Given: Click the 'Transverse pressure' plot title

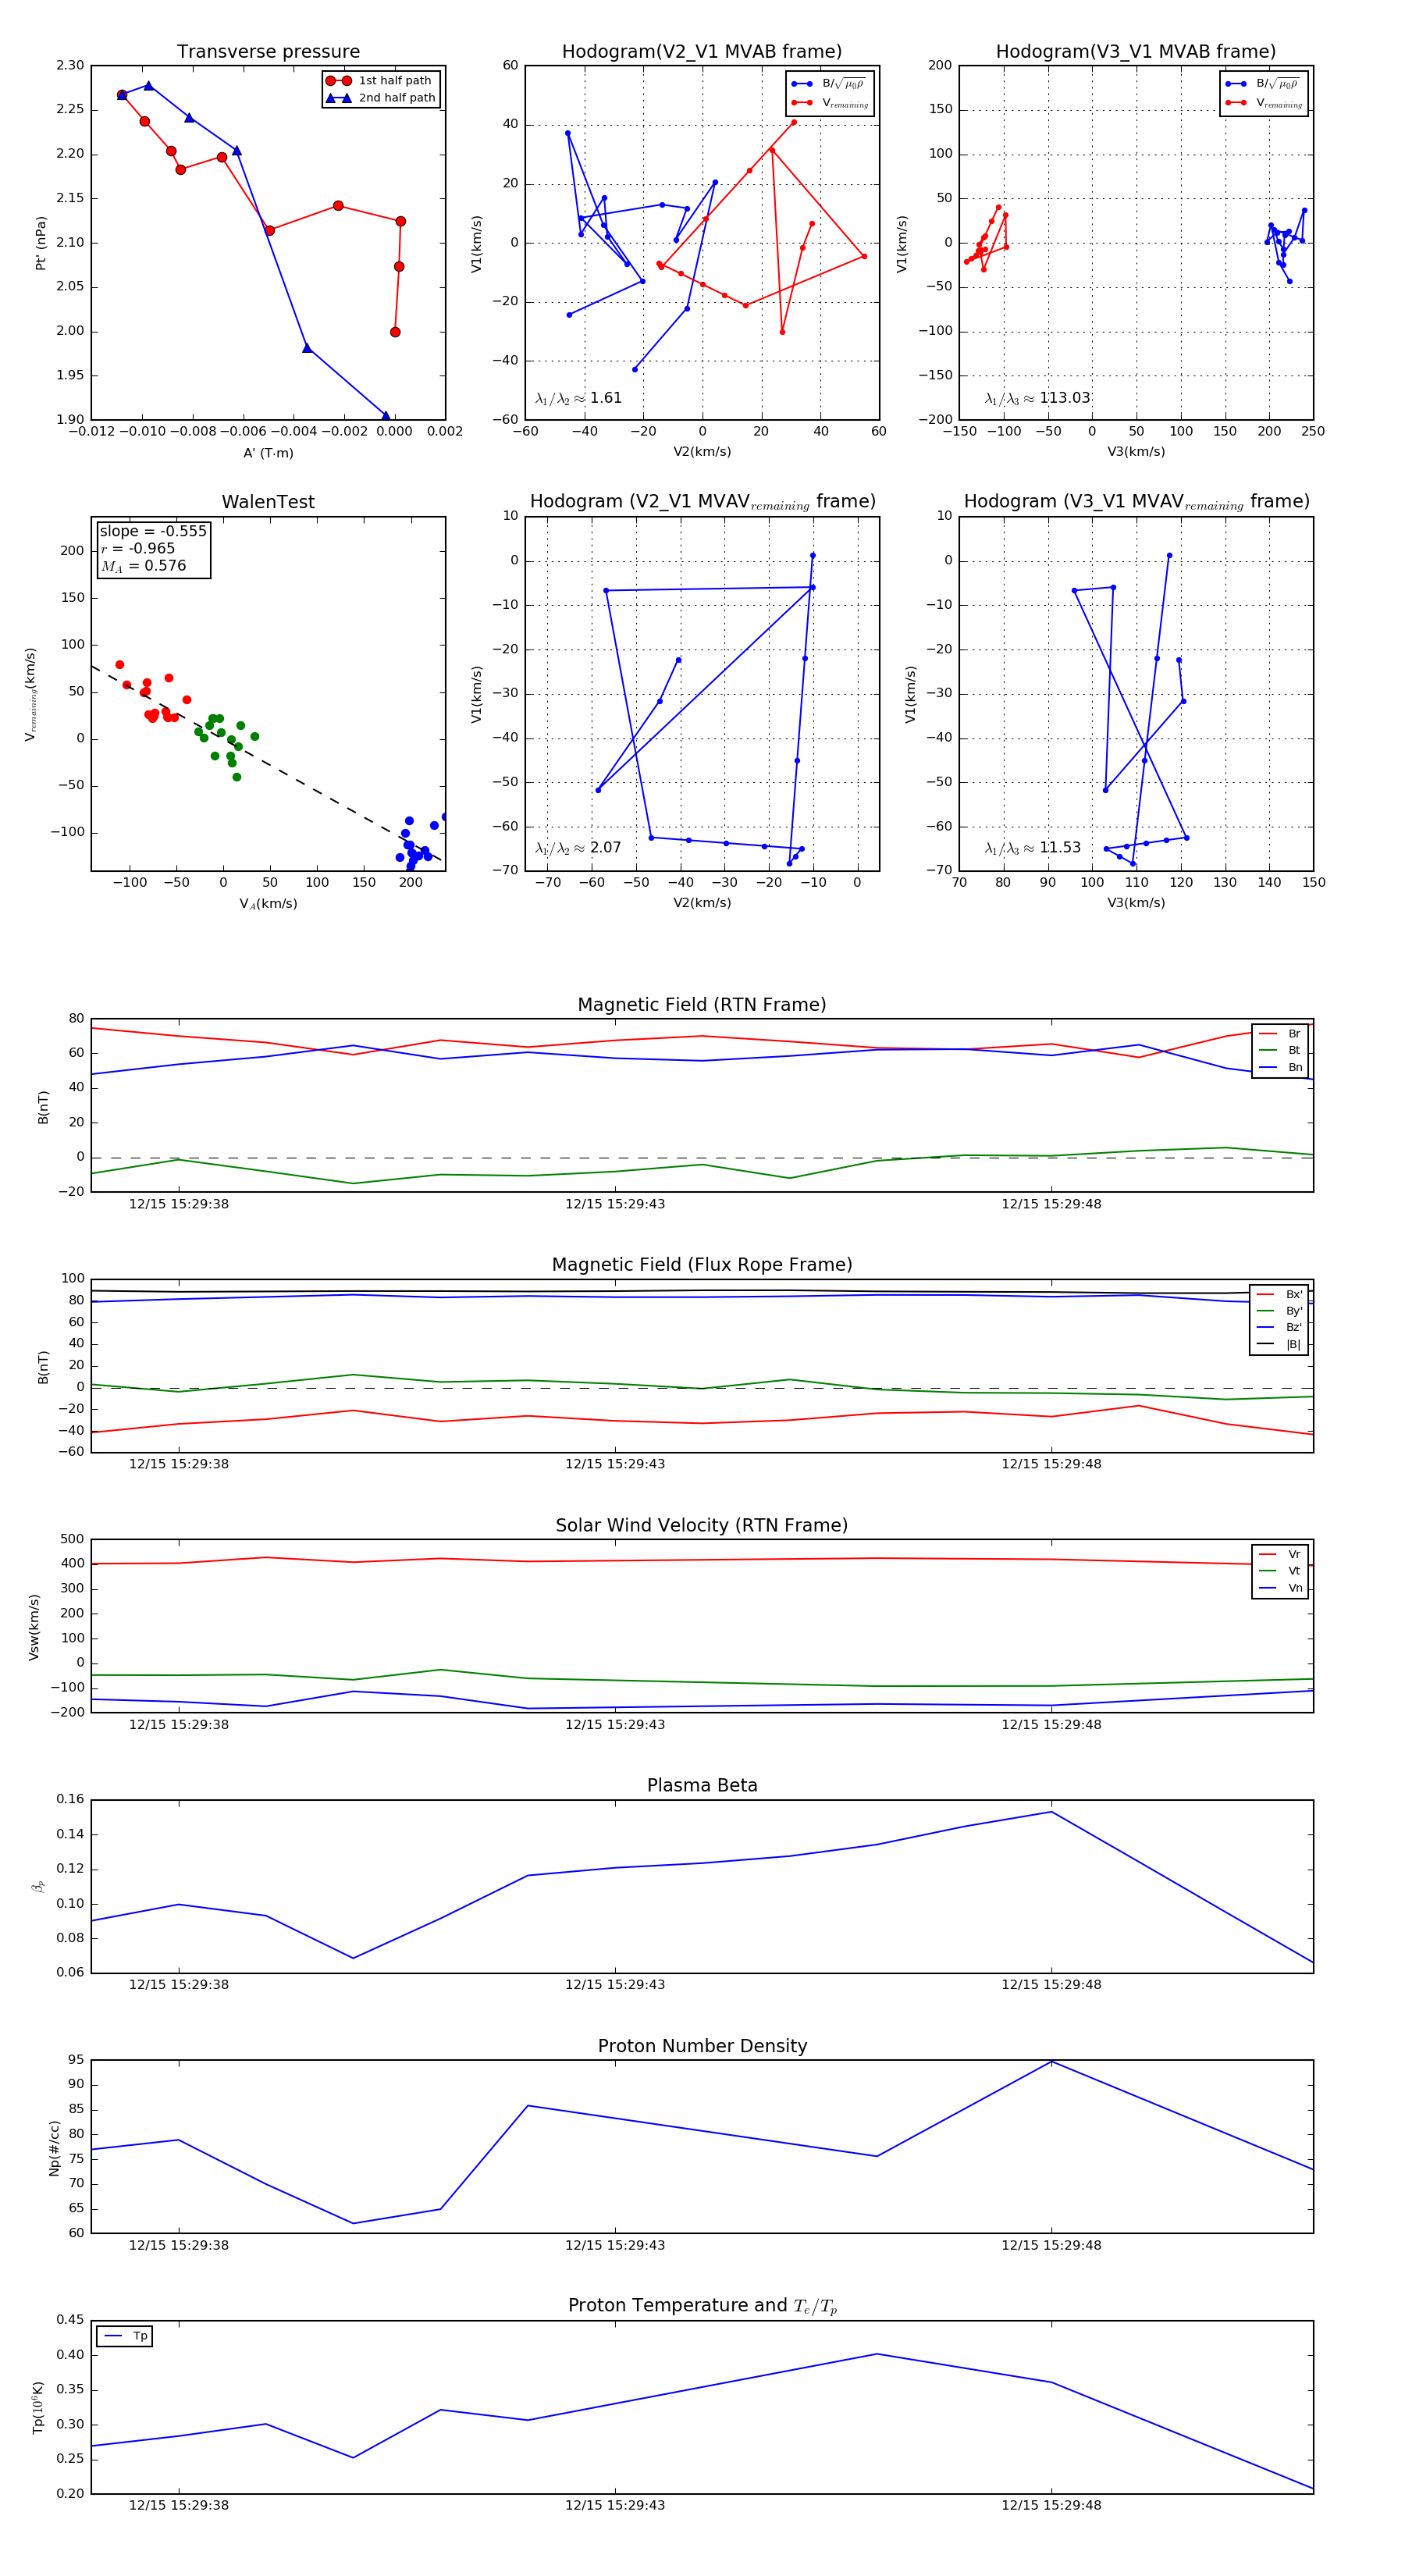Looking at the screenshot, I should pos(268,52).
